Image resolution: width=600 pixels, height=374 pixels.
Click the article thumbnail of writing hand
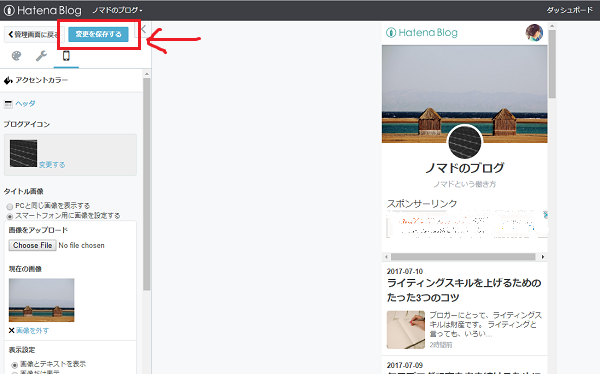tap(406, 330)
